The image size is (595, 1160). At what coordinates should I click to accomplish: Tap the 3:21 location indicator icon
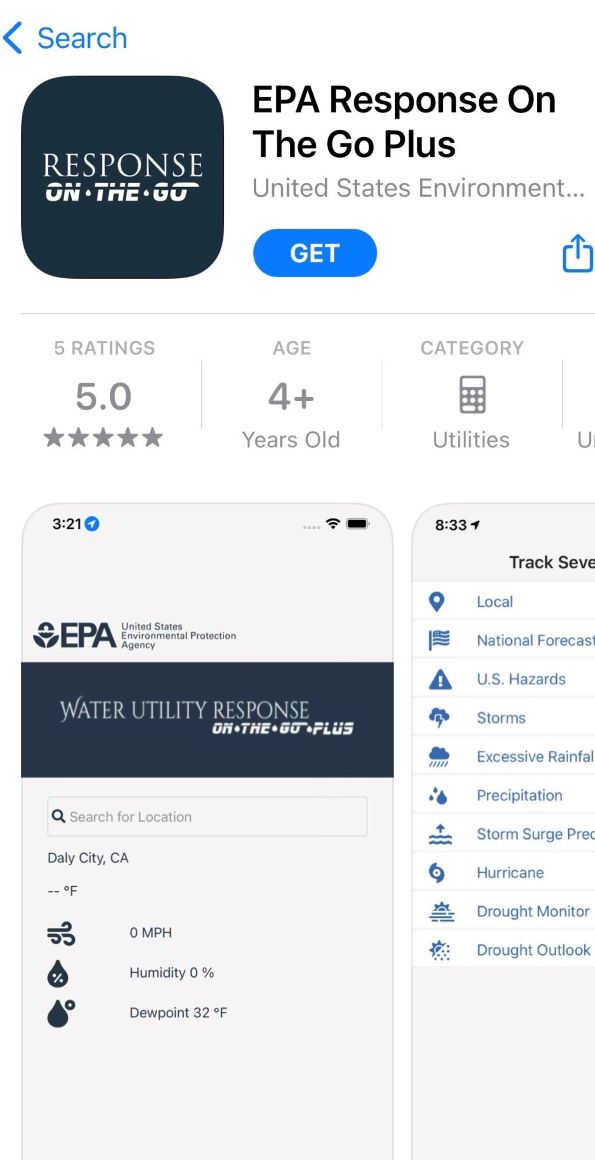click(92, 524)
